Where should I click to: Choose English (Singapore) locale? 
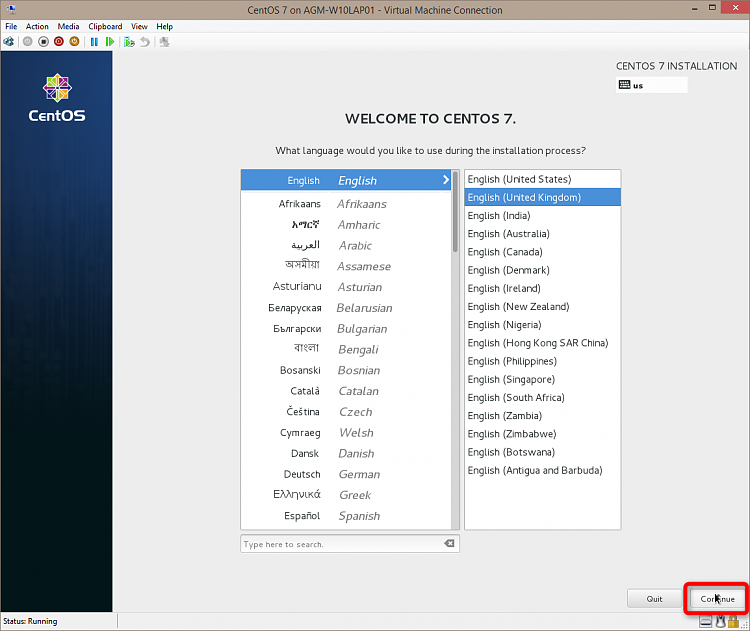(x=542, y=379)
